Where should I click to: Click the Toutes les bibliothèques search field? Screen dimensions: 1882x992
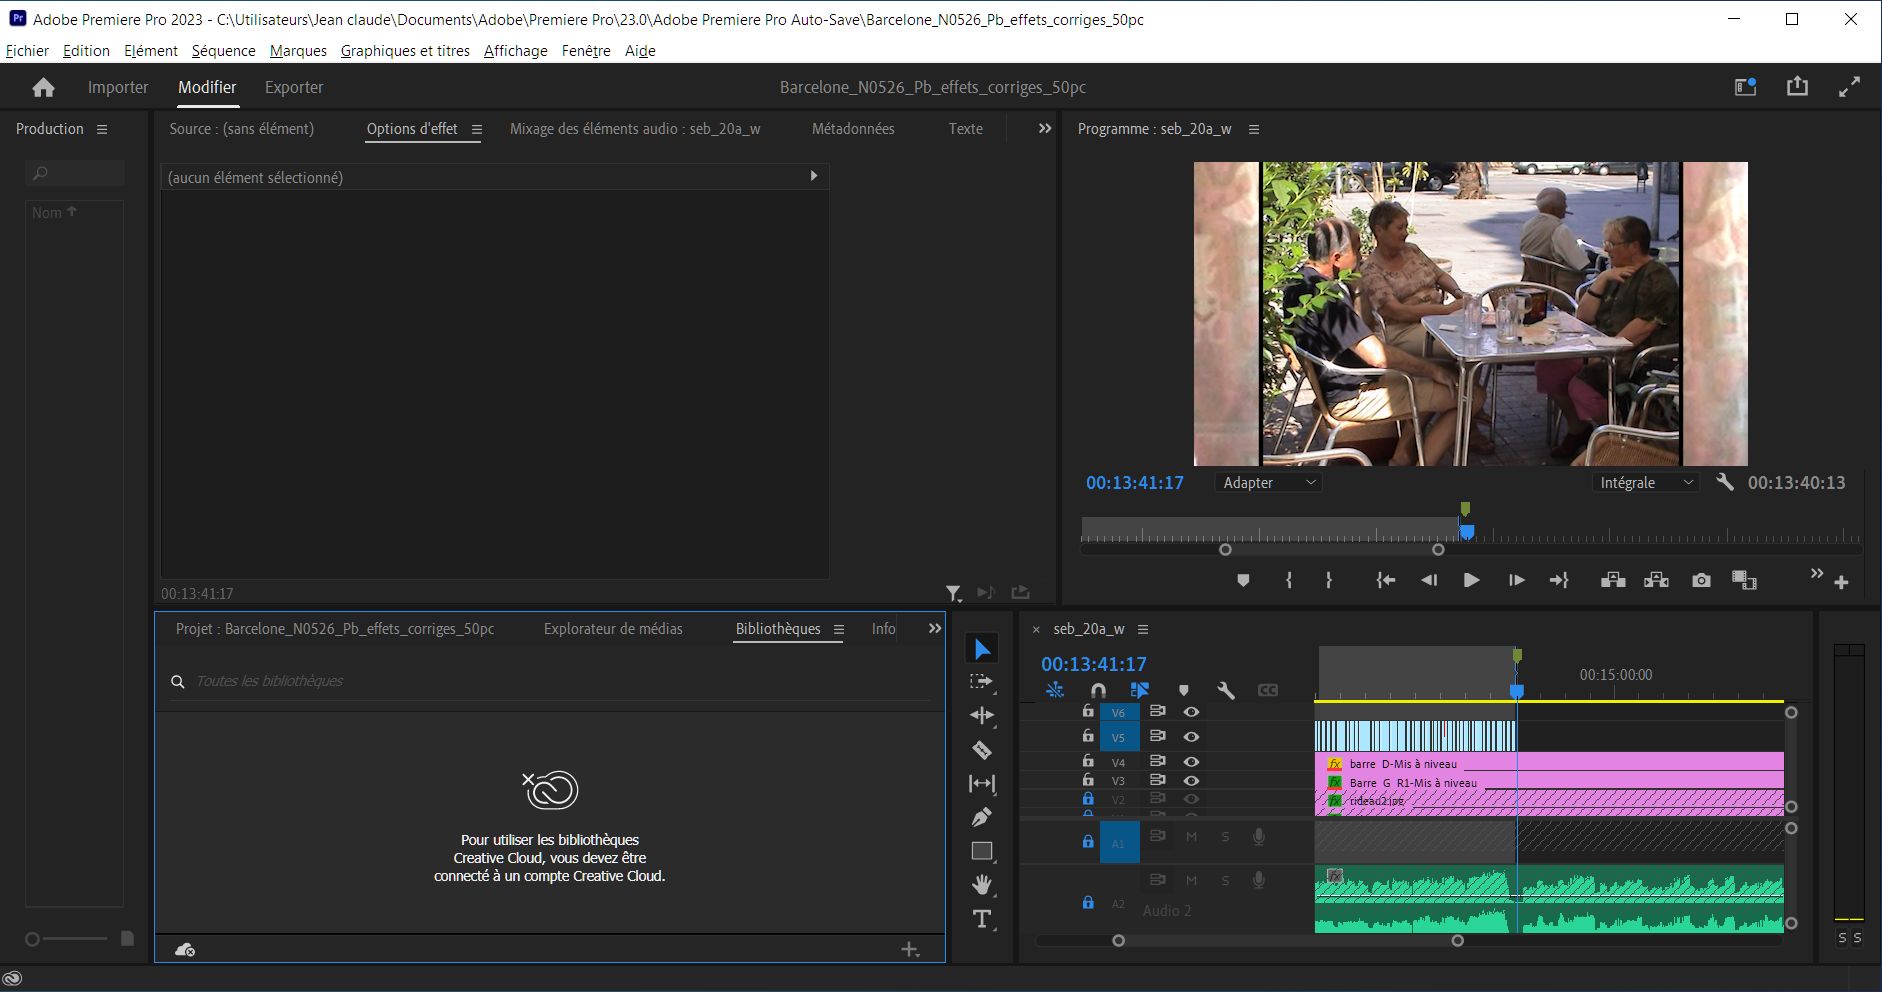coord(550,681)
